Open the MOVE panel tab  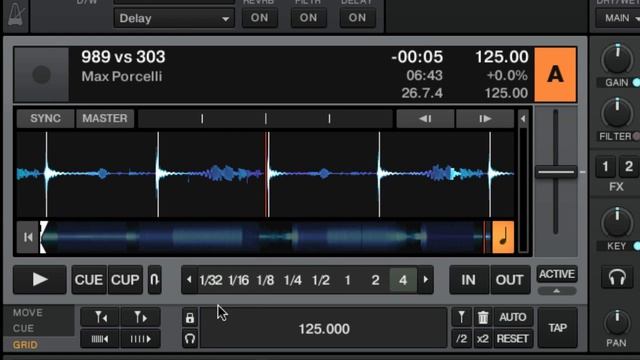tap(28, 313)
